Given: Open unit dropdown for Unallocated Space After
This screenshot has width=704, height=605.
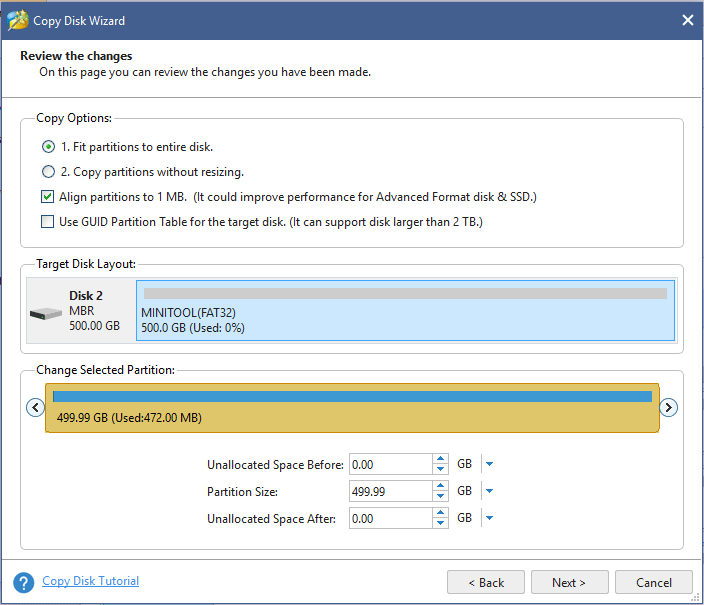Looking at the screenshot, I should coord(489,518).
